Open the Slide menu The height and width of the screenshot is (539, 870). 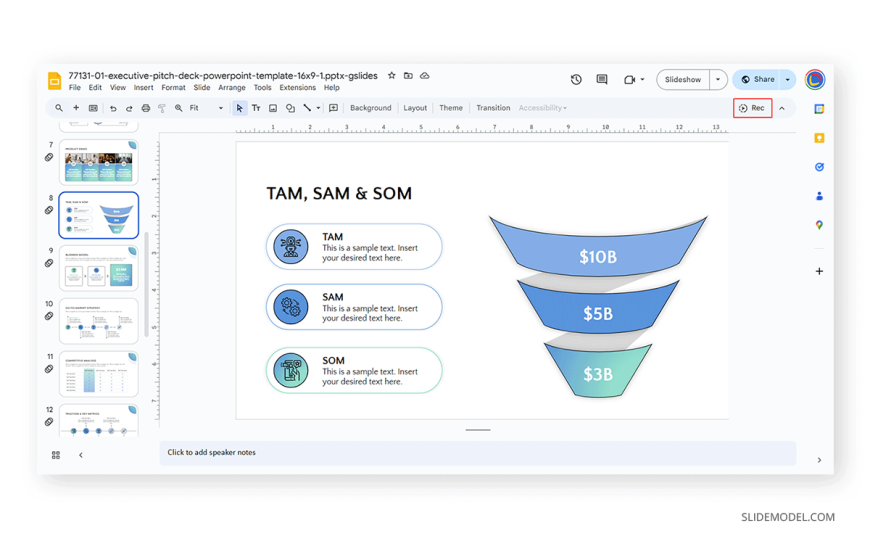pos(201,88)
